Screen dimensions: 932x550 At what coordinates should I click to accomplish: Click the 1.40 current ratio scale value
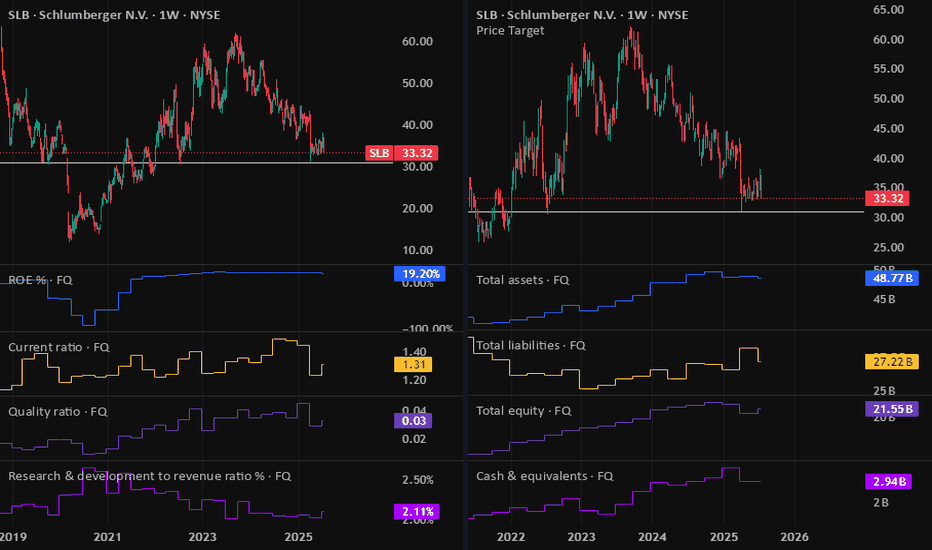[414, 351]
